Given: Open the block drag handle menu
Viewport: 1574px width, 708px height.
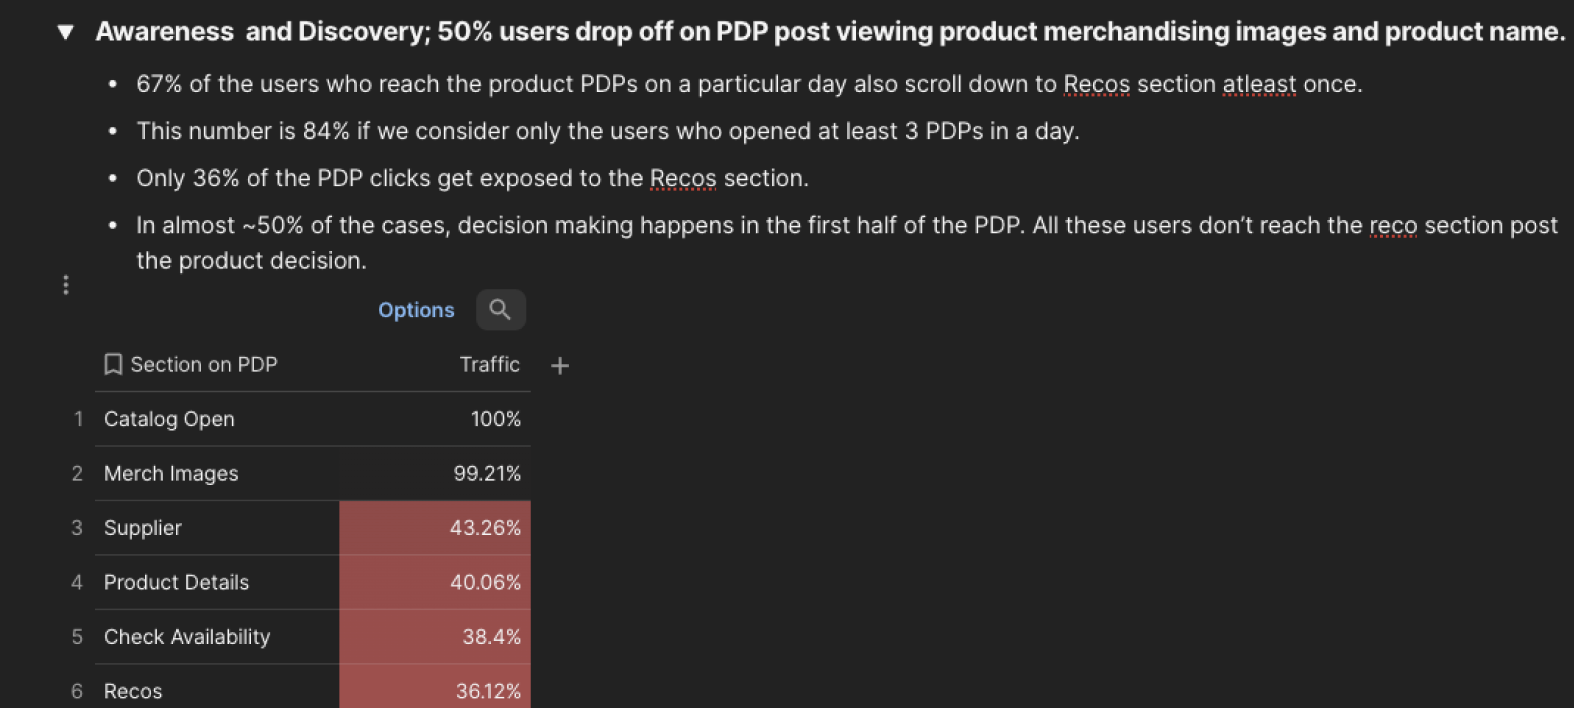Looking at the screenshot, I should click(x=65, y=285).
